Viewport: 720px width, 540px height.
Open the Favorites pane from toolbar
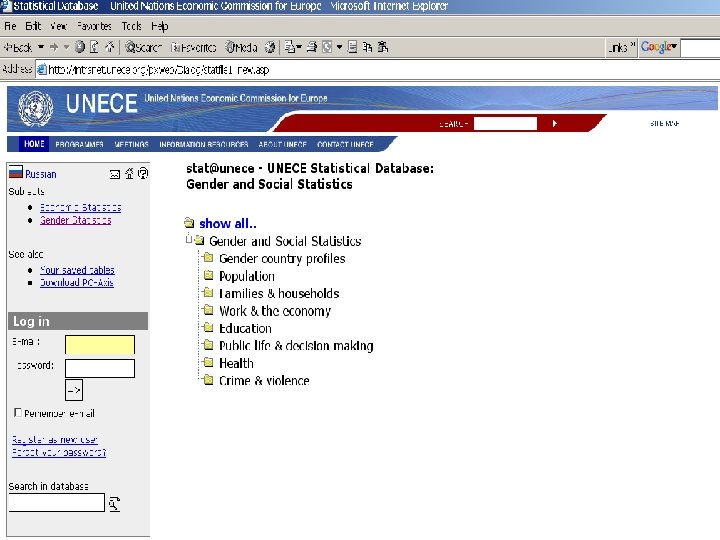click(x=193, y=47)
